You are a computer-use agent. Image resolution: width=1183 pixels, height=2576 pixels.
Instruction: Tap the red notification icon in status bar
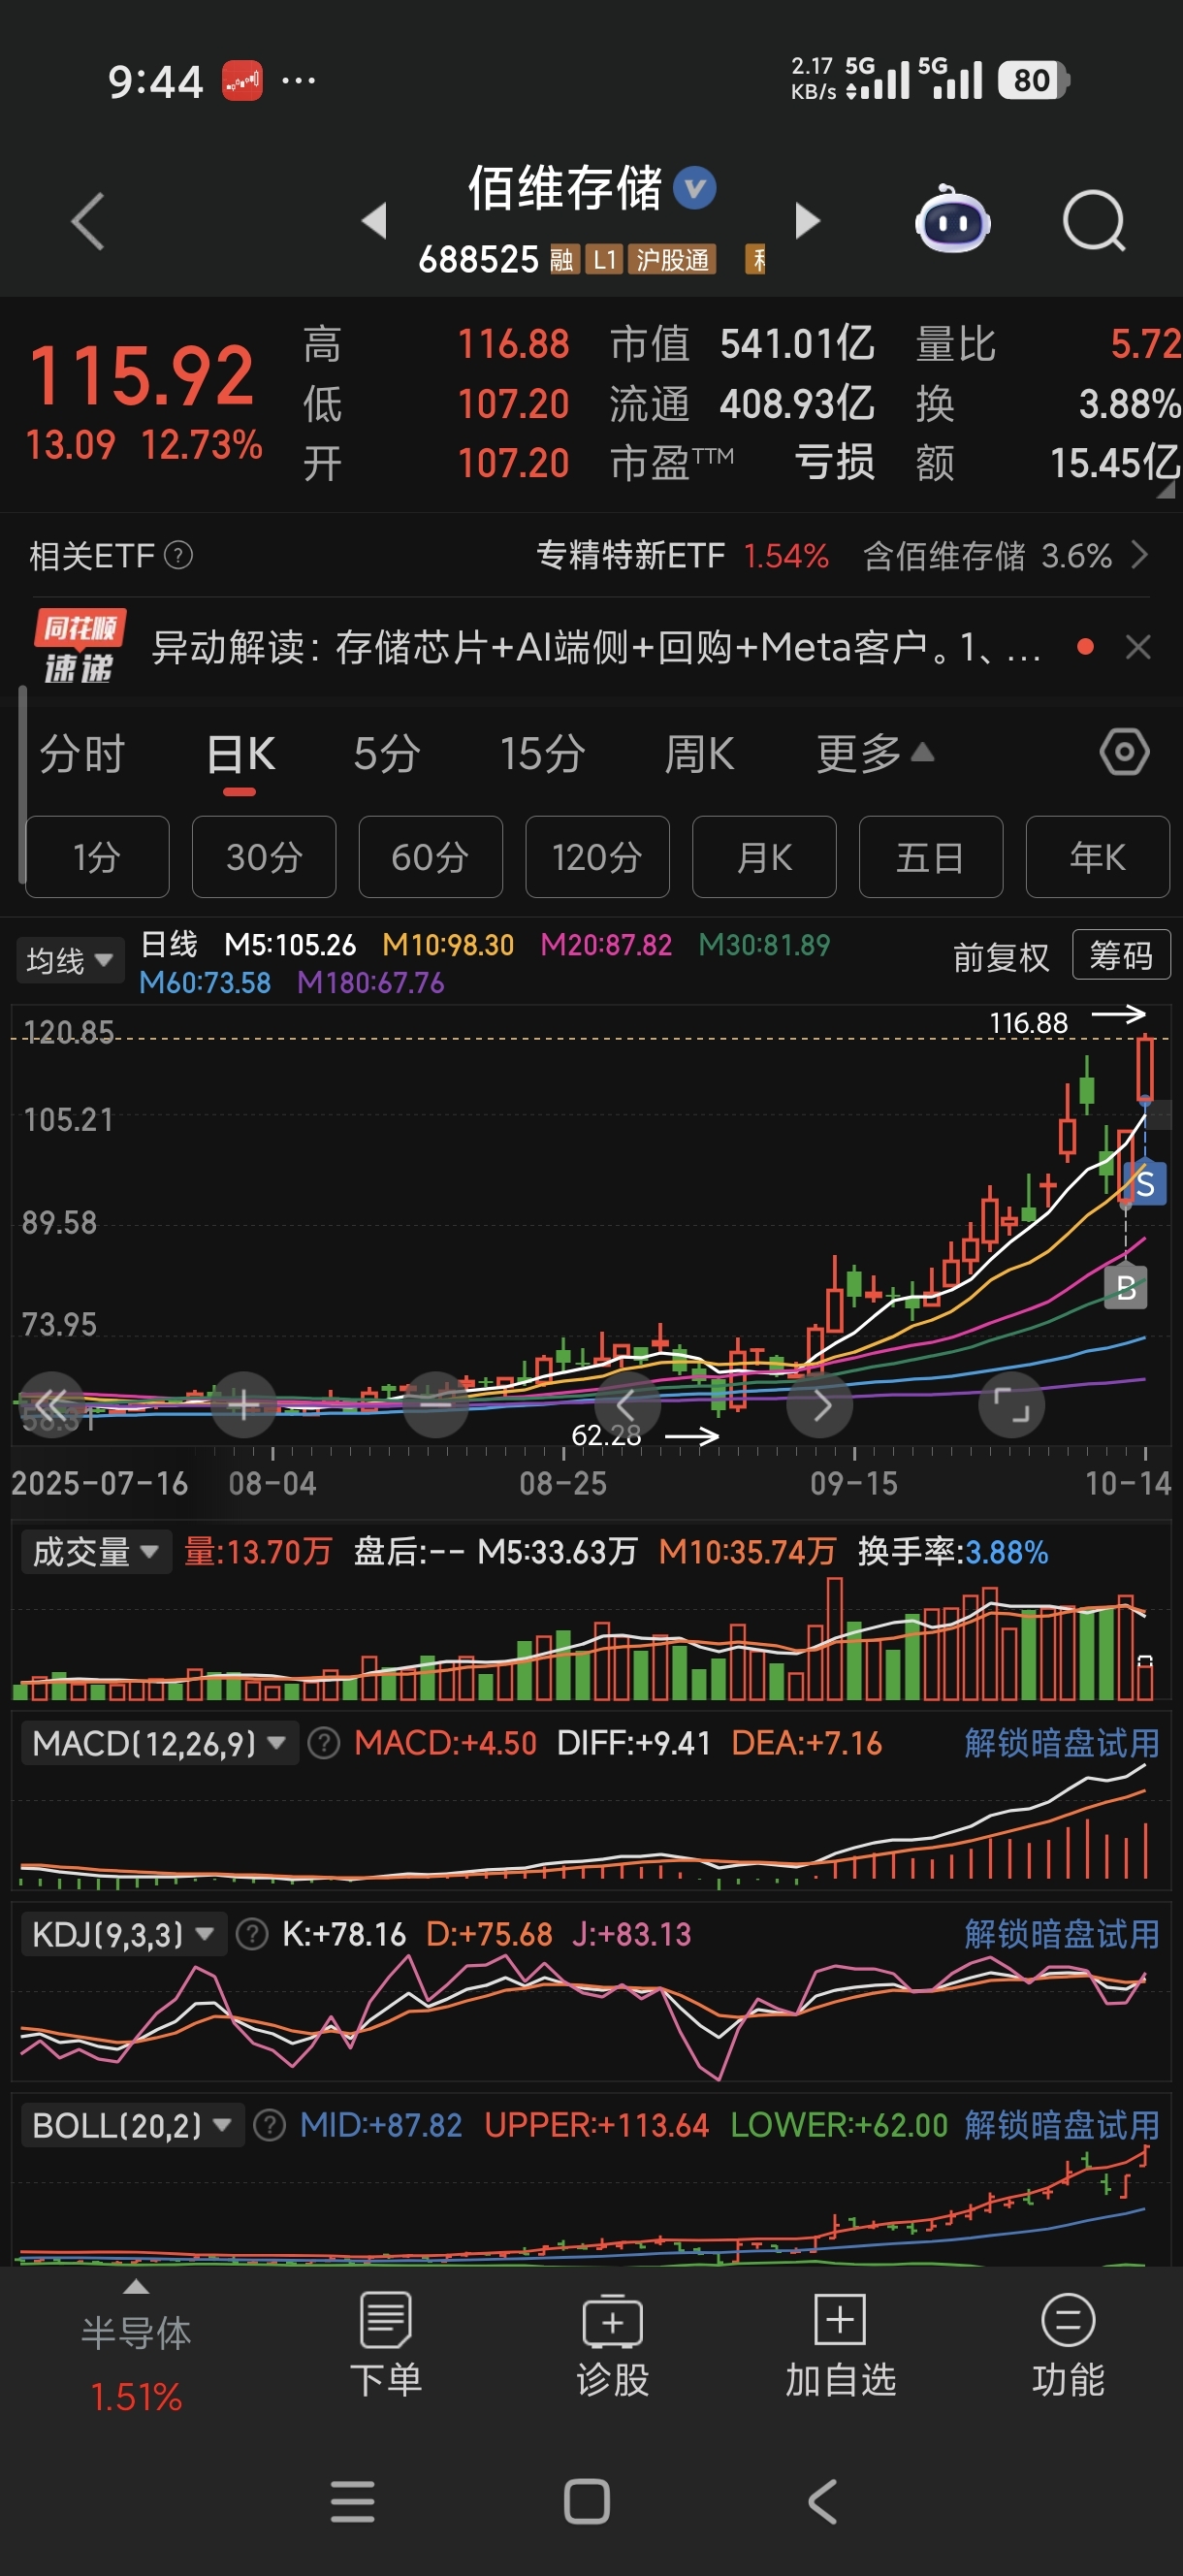pos(242,81)
